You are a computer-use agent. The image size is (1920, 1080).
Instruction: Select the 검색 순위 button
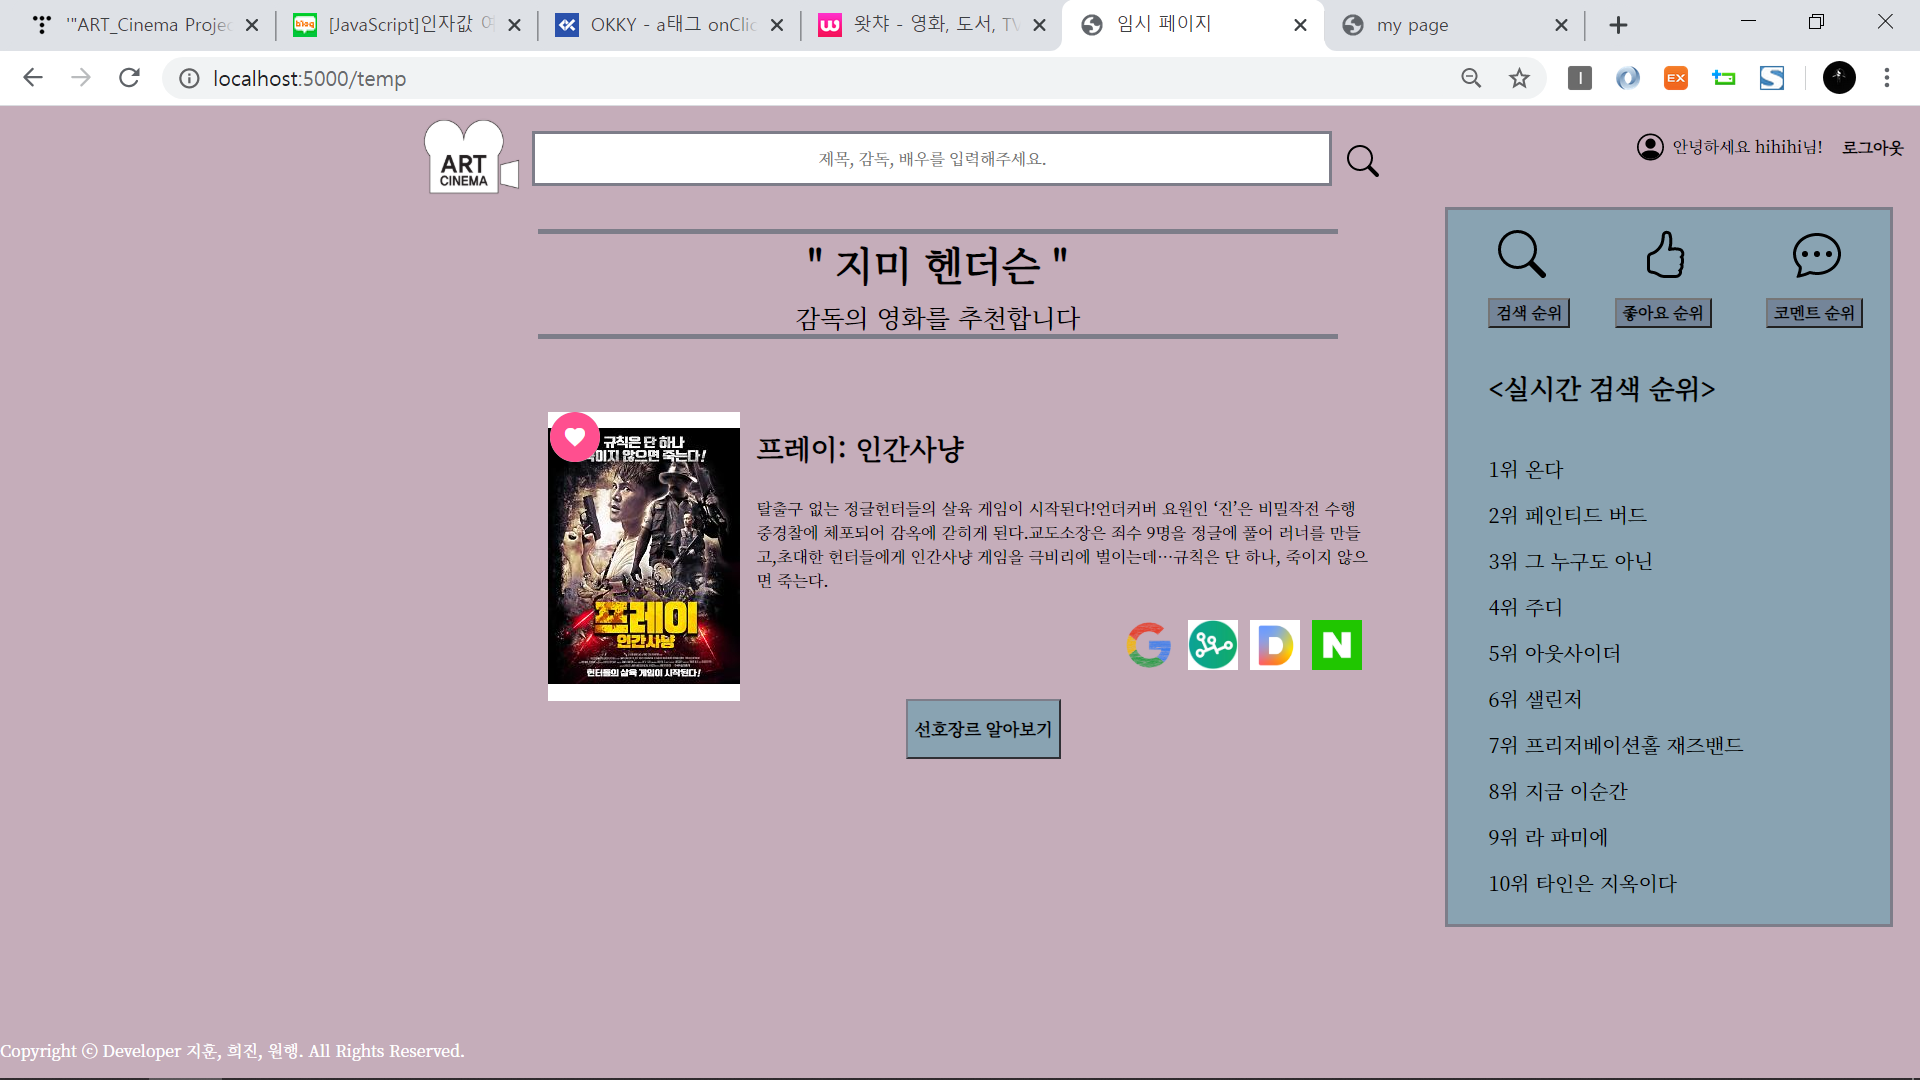coord(1528,313)
